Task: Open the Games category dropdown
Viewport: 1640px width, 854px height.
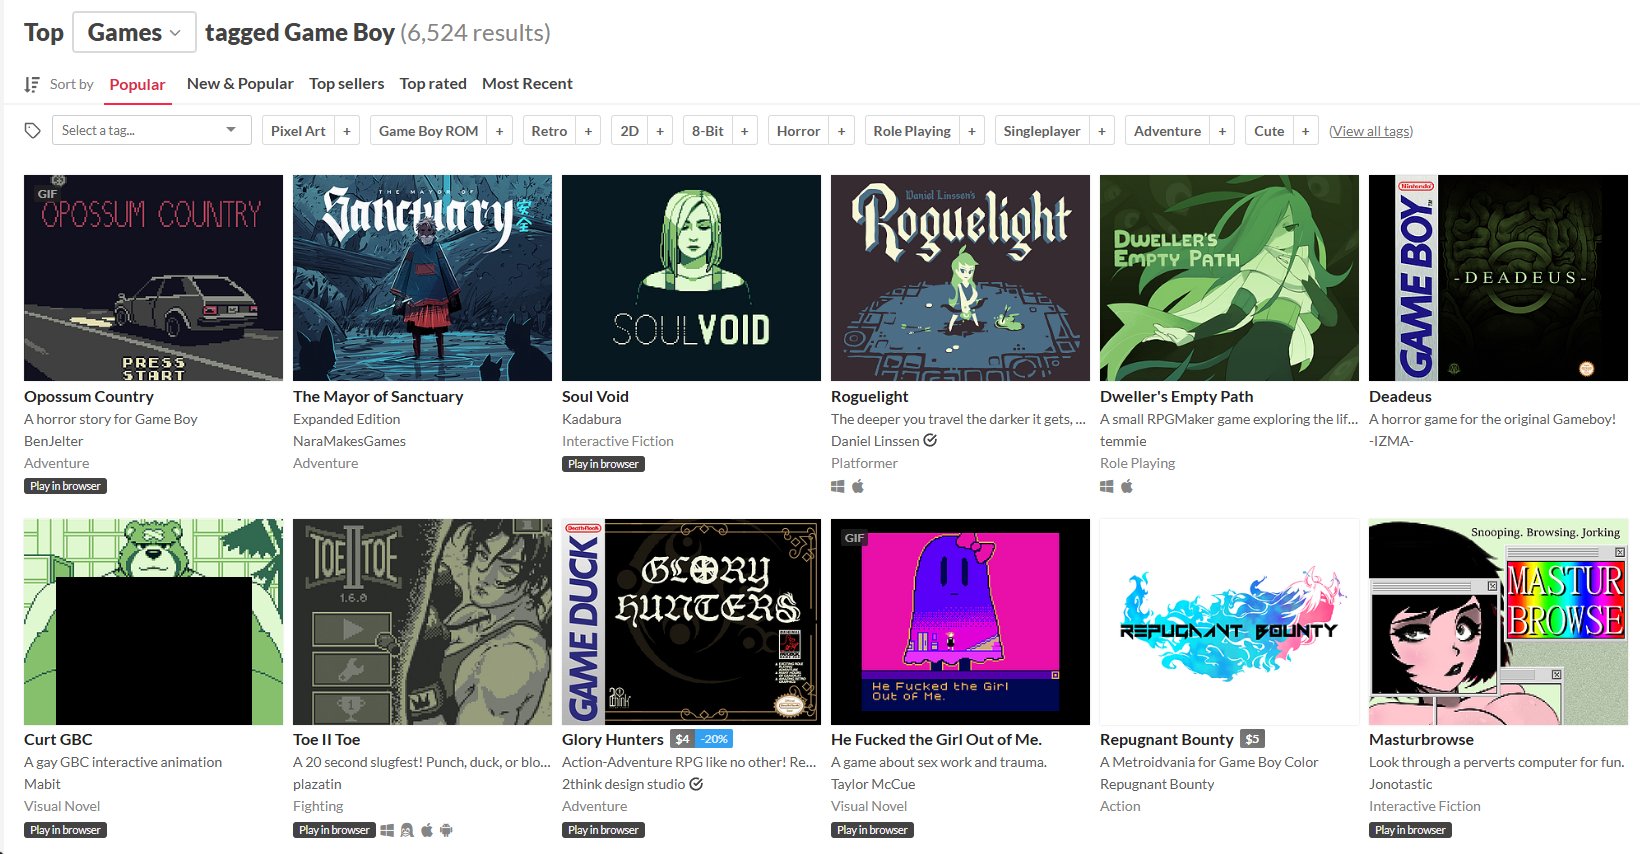Action: coord(134,33)
